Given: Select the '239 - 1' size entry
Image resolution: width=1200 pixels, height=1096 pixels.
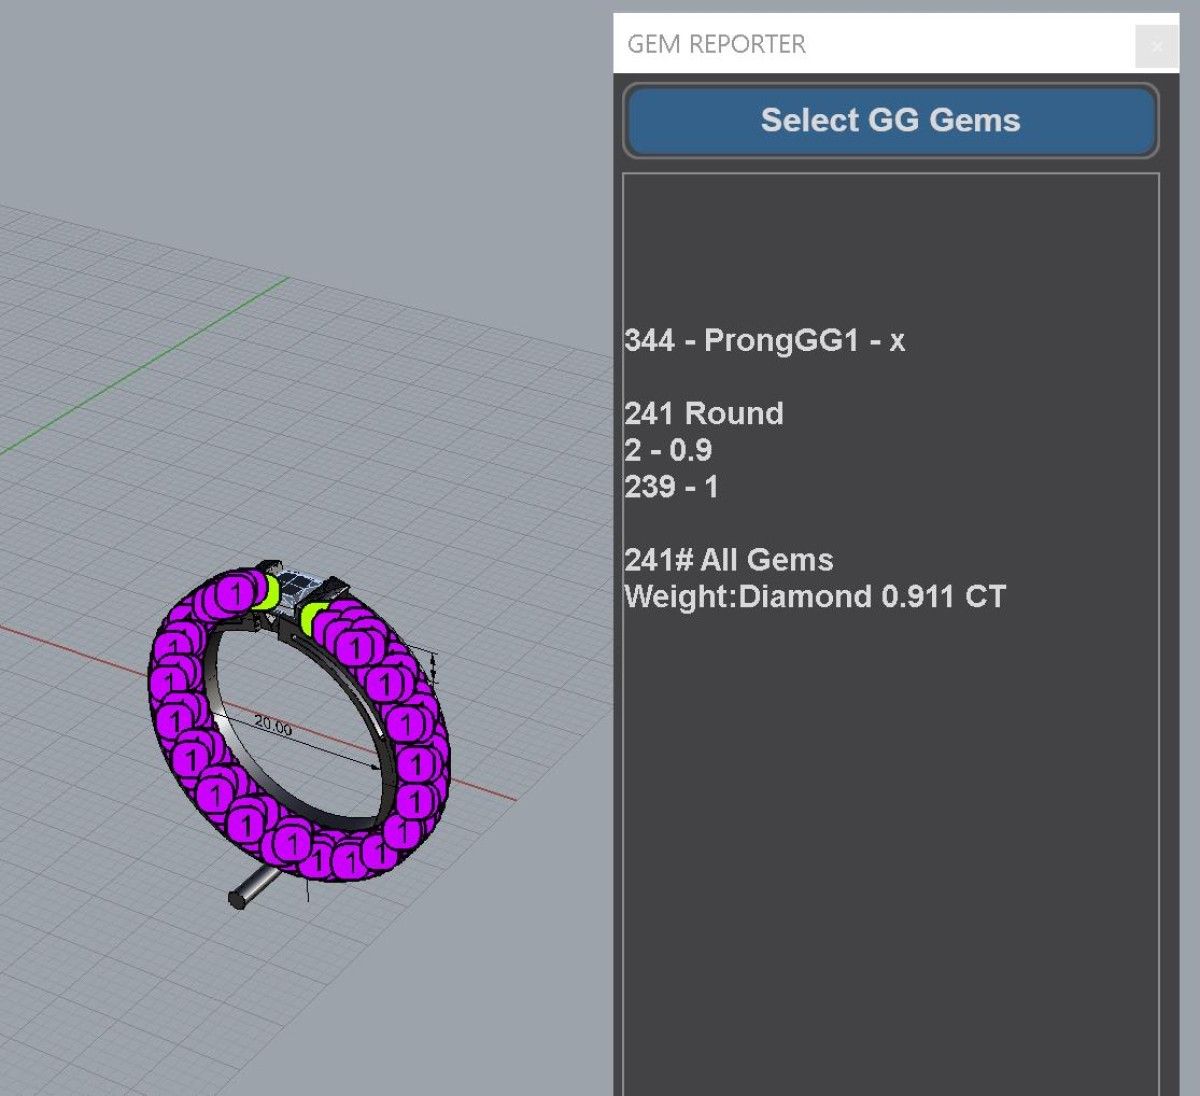Looking at the screenshot, I should (x=671, y=487).
